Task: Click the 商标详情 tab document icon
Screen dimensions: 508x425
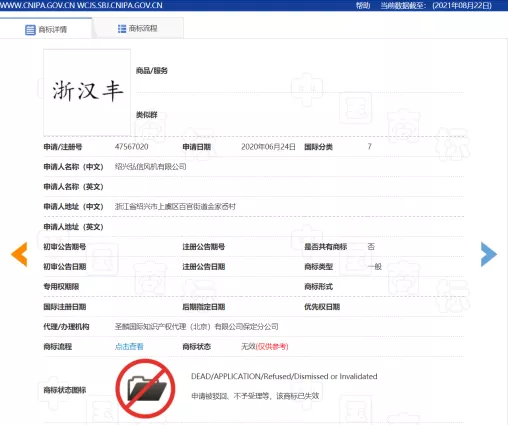Action: (x=30, y=30)
